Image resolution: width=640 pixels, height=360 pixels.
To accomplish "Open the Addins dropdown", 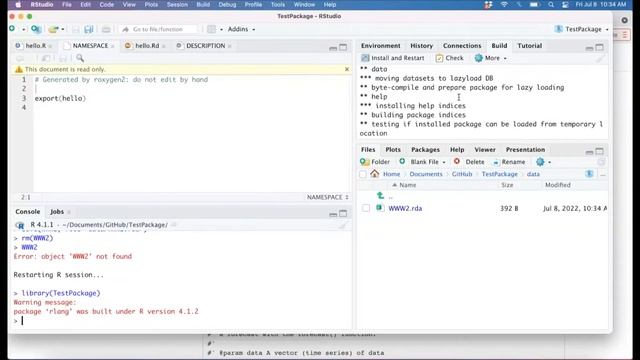I will tap(241, 29).
